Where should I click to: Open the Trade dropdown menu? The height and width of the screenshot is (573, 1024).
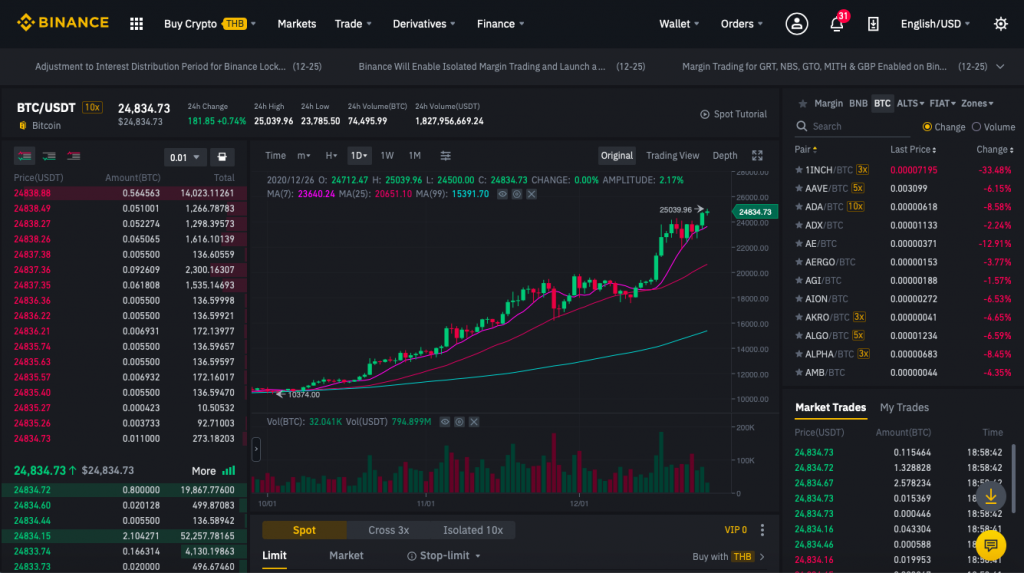pyautogui.click(x=353, y=24)
